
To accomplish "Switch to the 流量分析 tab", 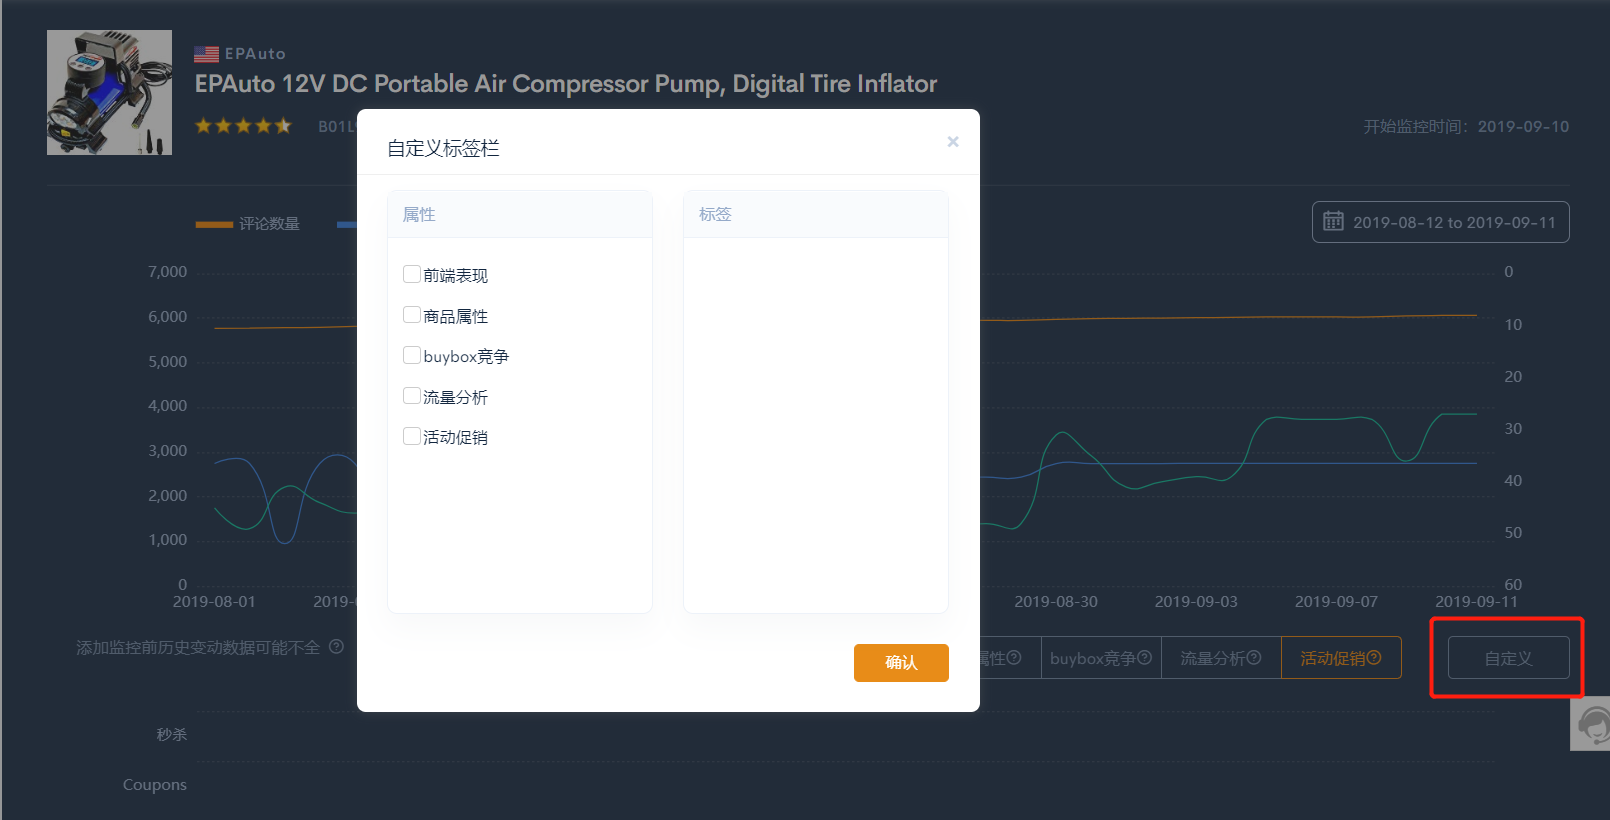I will [1221, 658].
